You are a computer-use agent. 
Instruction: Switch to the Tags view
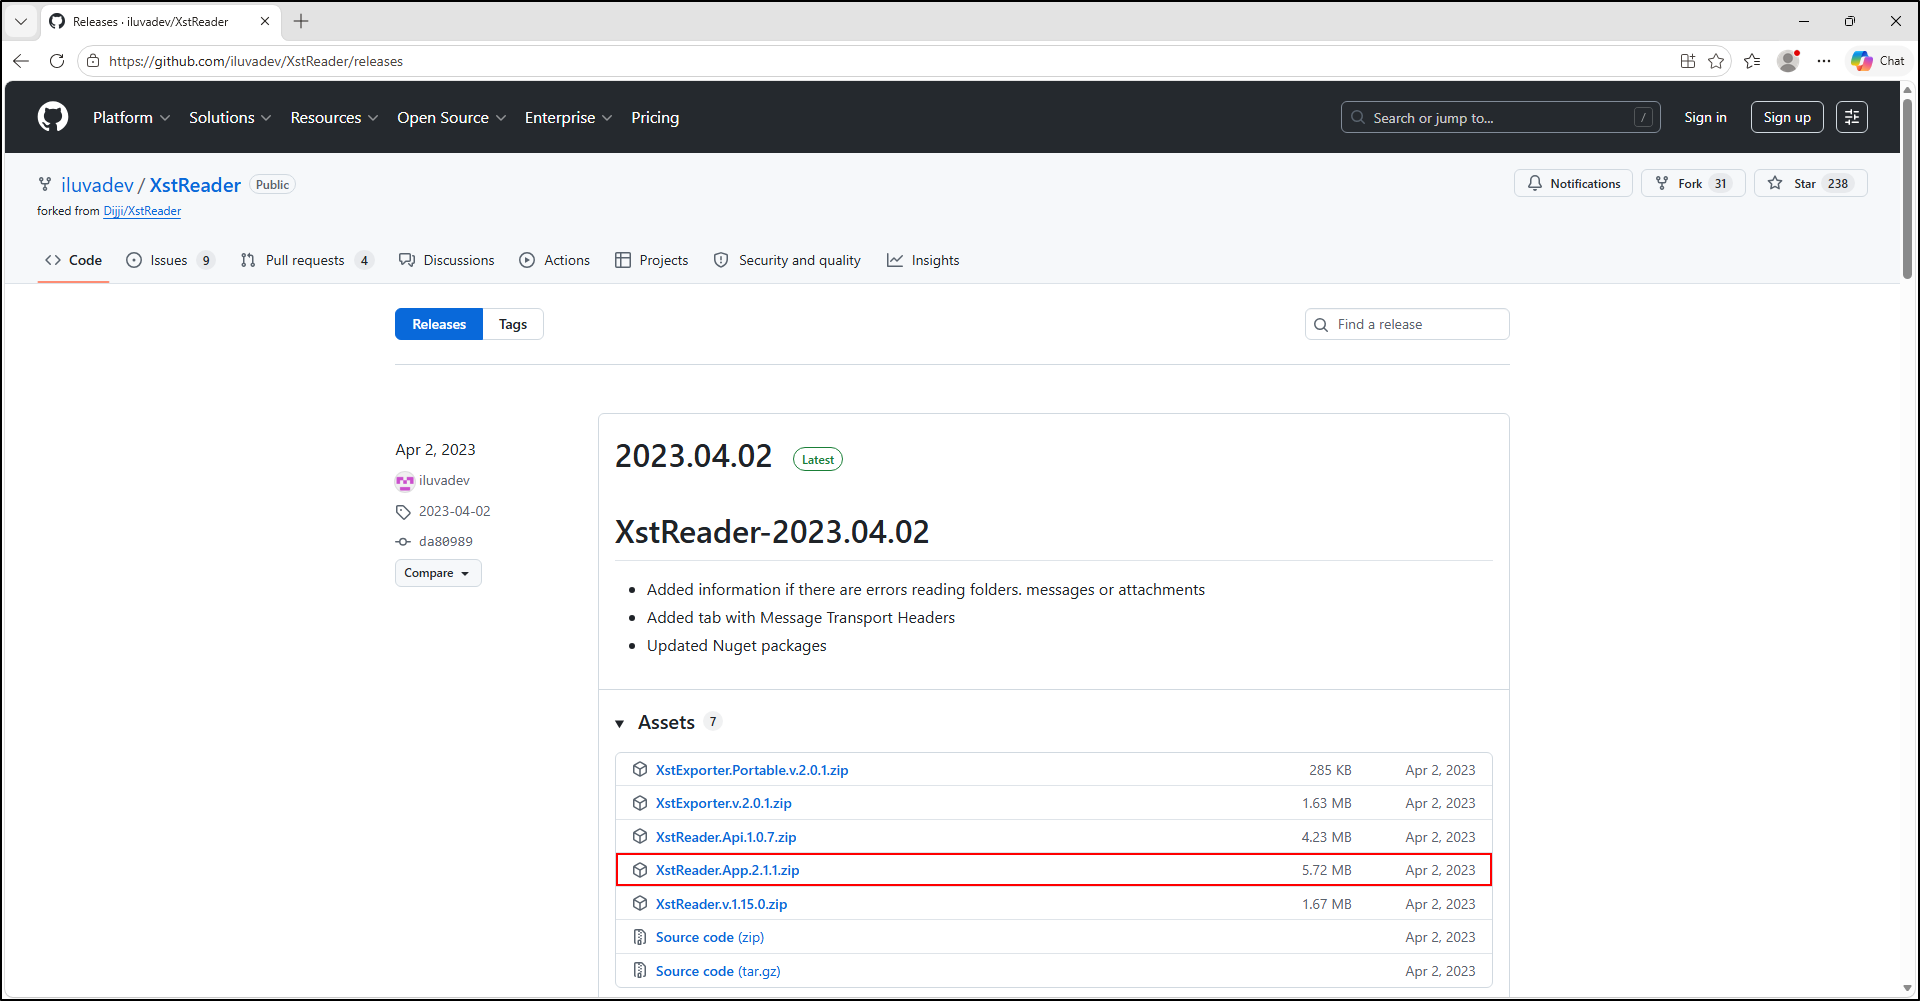point(513,324)
